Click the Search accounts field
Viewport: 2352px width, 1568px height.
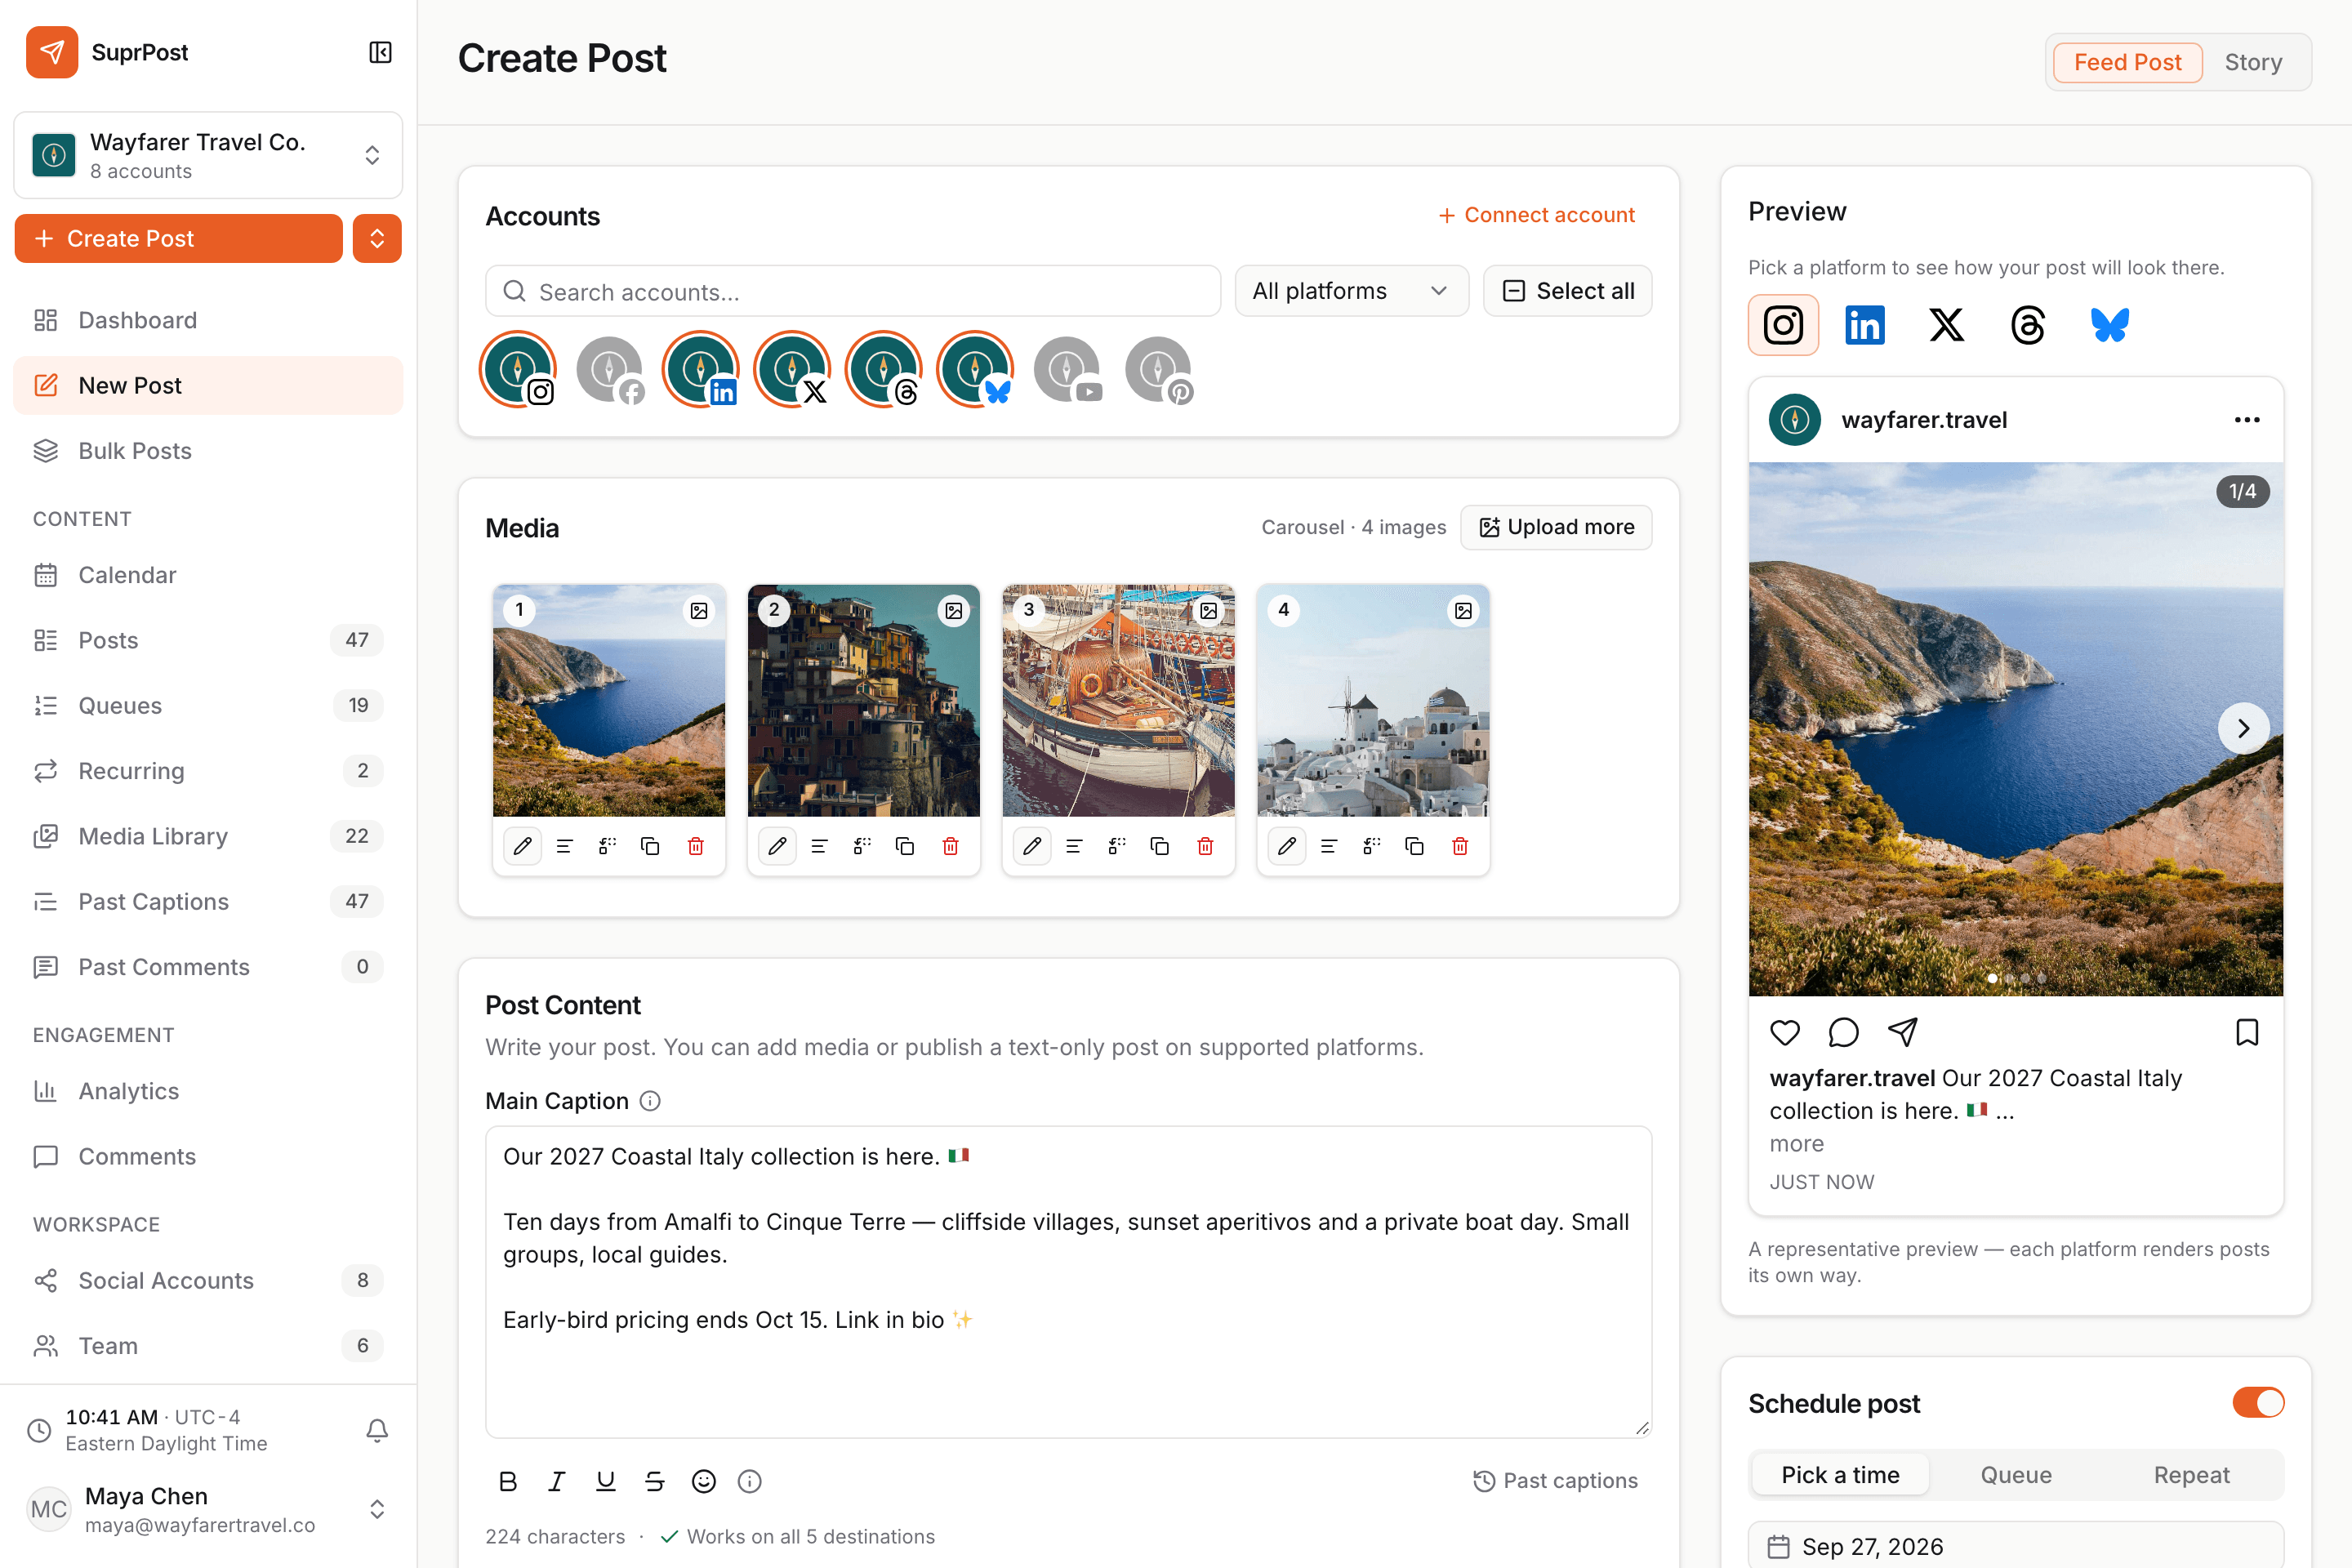pos(853,291)
